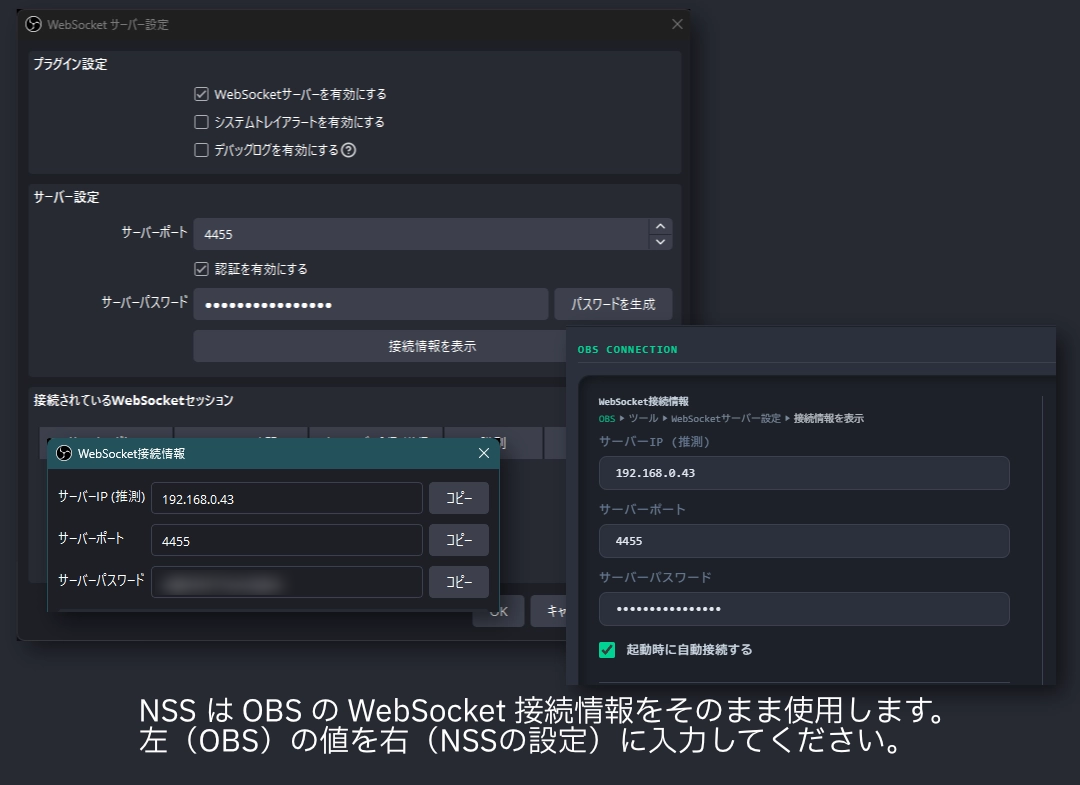Click the OBS CONNECTION heading
The height and width of the screenshot is (785, 1080).
(627, 349)
